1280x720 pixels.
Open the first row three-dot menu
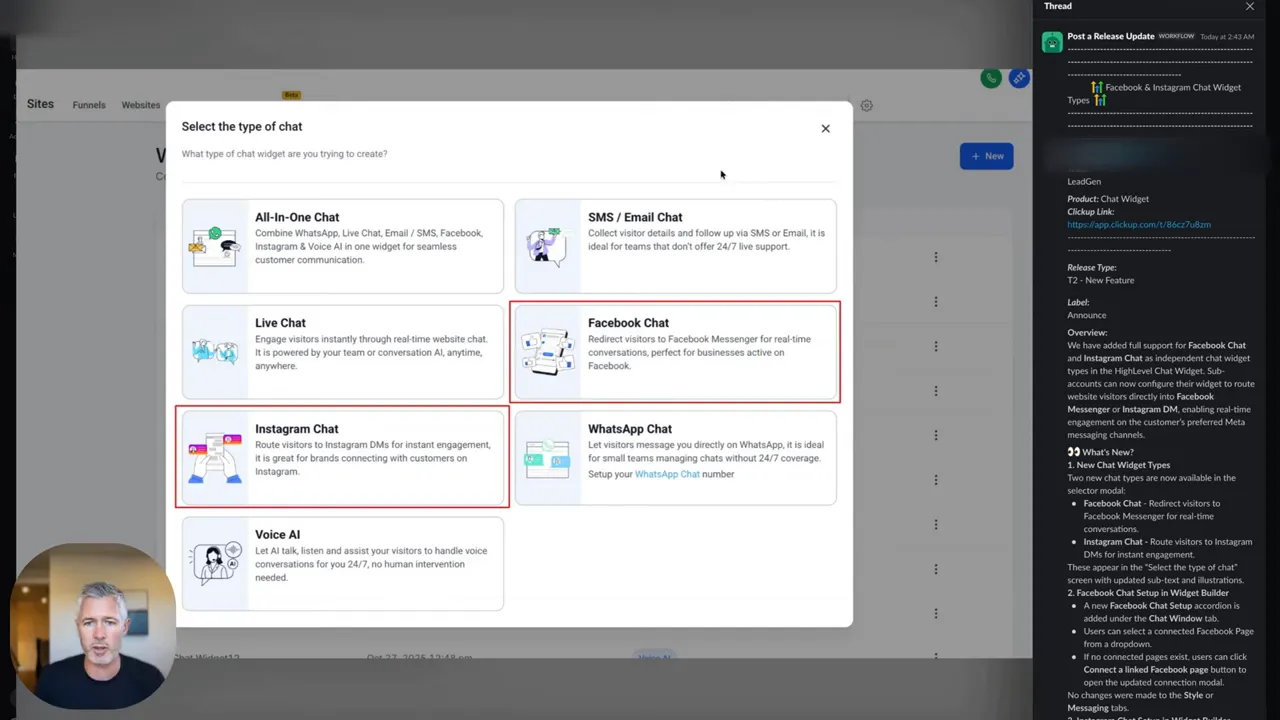pyautogui.click(x=936, y=257)
